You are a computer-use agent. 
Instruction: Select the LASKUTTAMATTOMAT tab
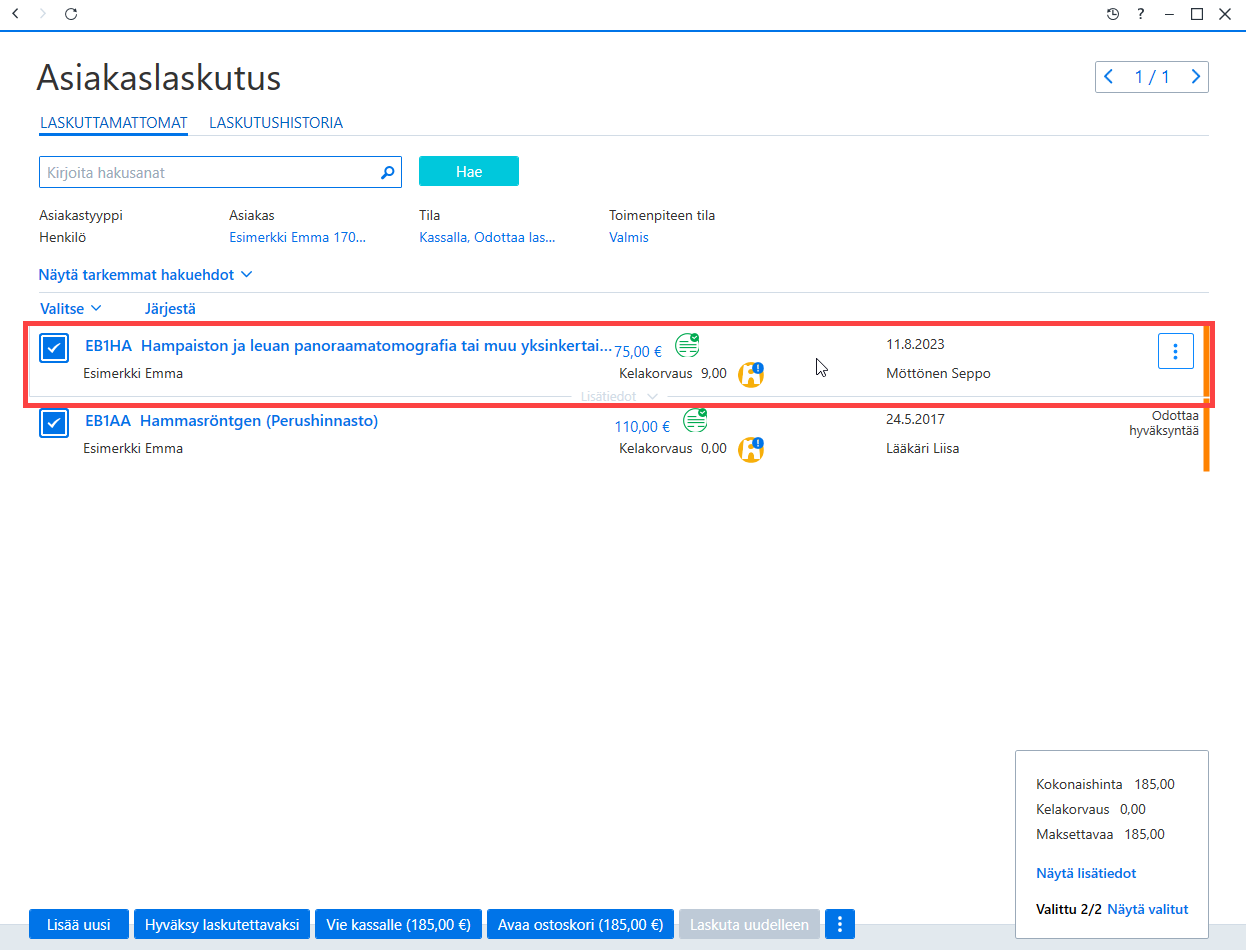pos(114,123)
